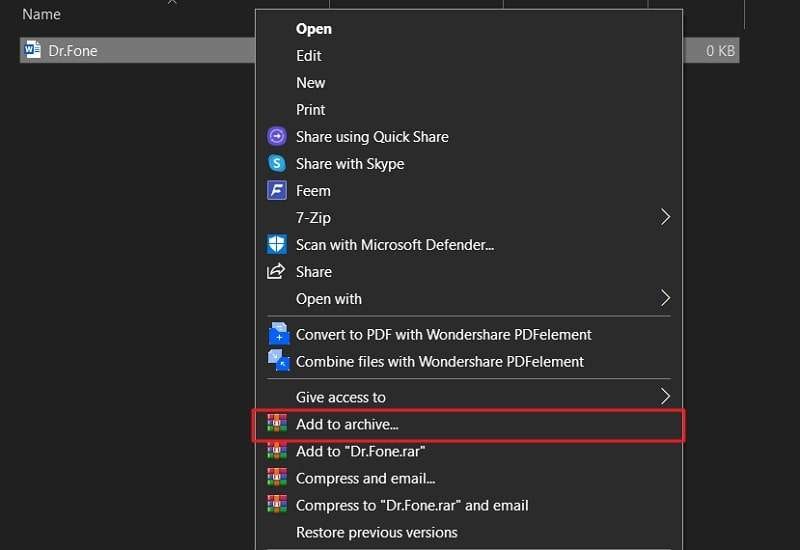Image resolution: width=800 pixels, height=550 pixels.
Task: Expand the Open with submenu arrow
Action: (x=665, y=298)
